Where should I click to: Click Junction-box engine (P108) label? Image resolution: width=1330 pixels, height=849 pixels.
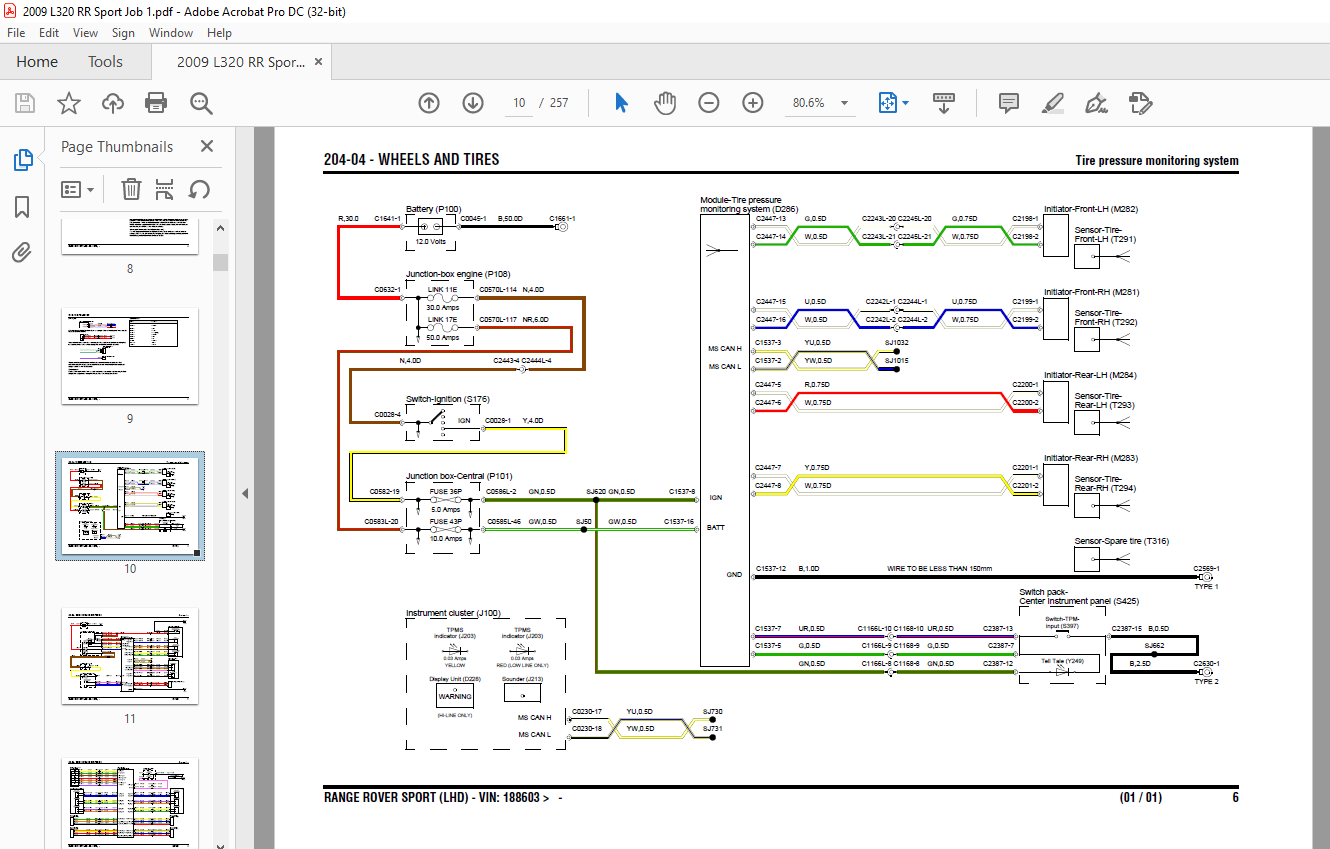coord(457,273)
